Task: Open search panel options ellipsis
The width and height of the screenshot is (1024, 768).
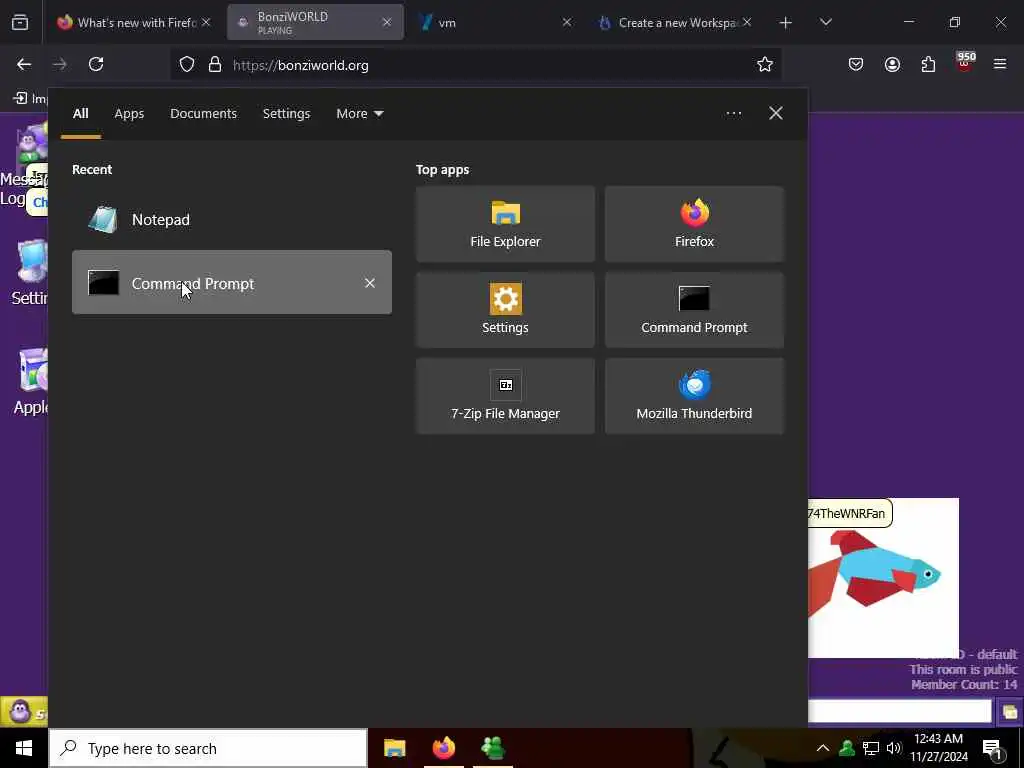Action: pos(733,114)
